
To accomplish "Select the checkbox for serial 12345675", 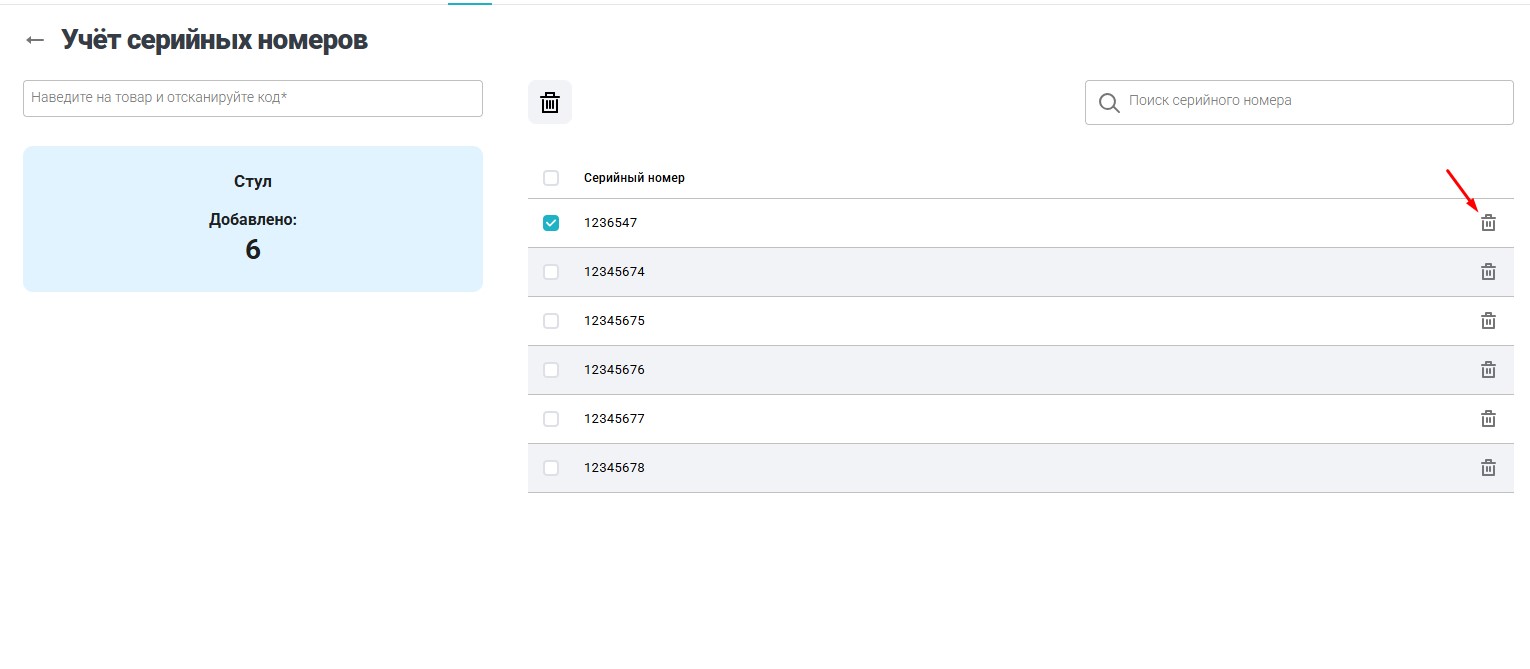I will tap(551, 321).
